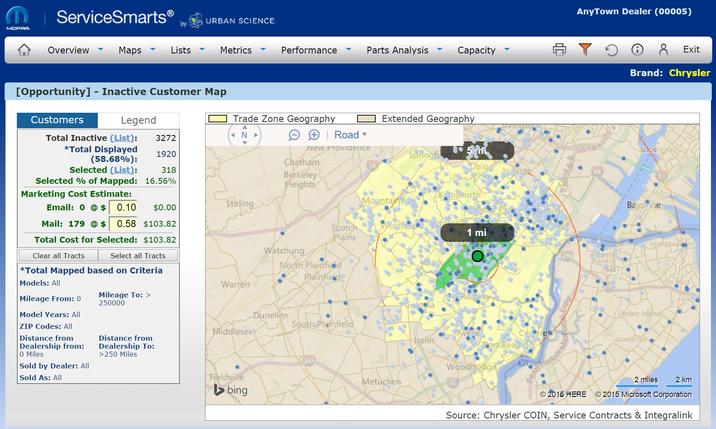716x429 pixels.
Task: Expand the Lists menu arrow
Action: tap(202, 49)
